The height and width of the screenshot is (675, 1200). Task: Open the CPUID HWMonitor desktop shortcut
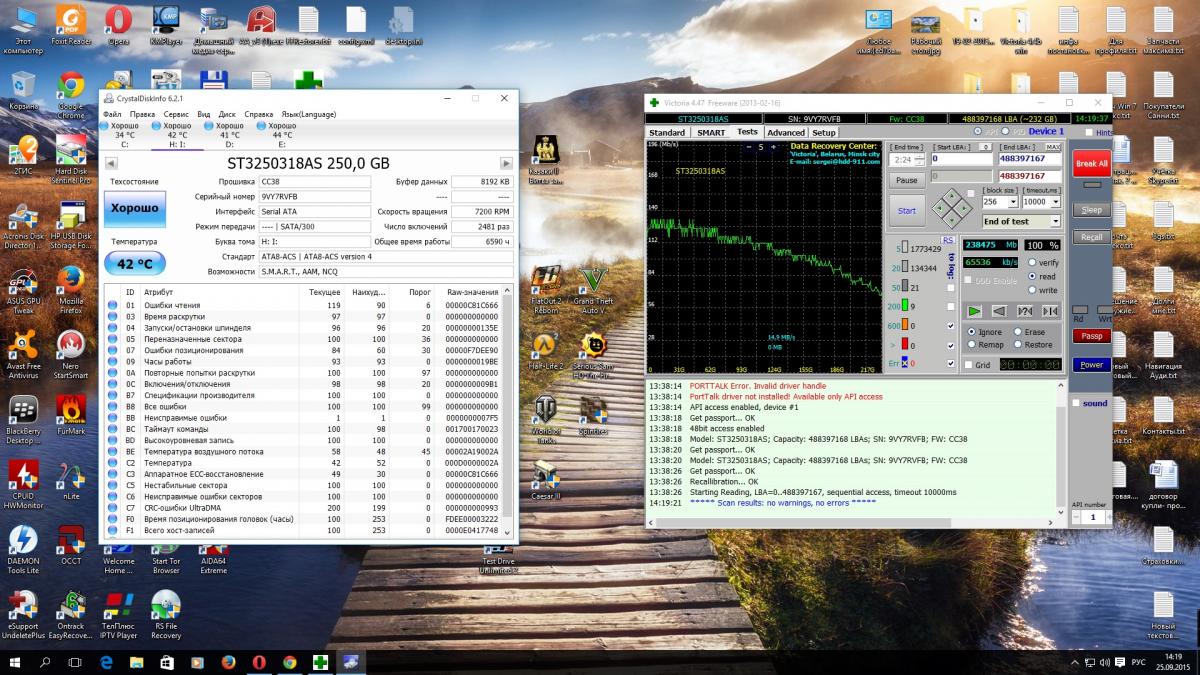(23, 484)
